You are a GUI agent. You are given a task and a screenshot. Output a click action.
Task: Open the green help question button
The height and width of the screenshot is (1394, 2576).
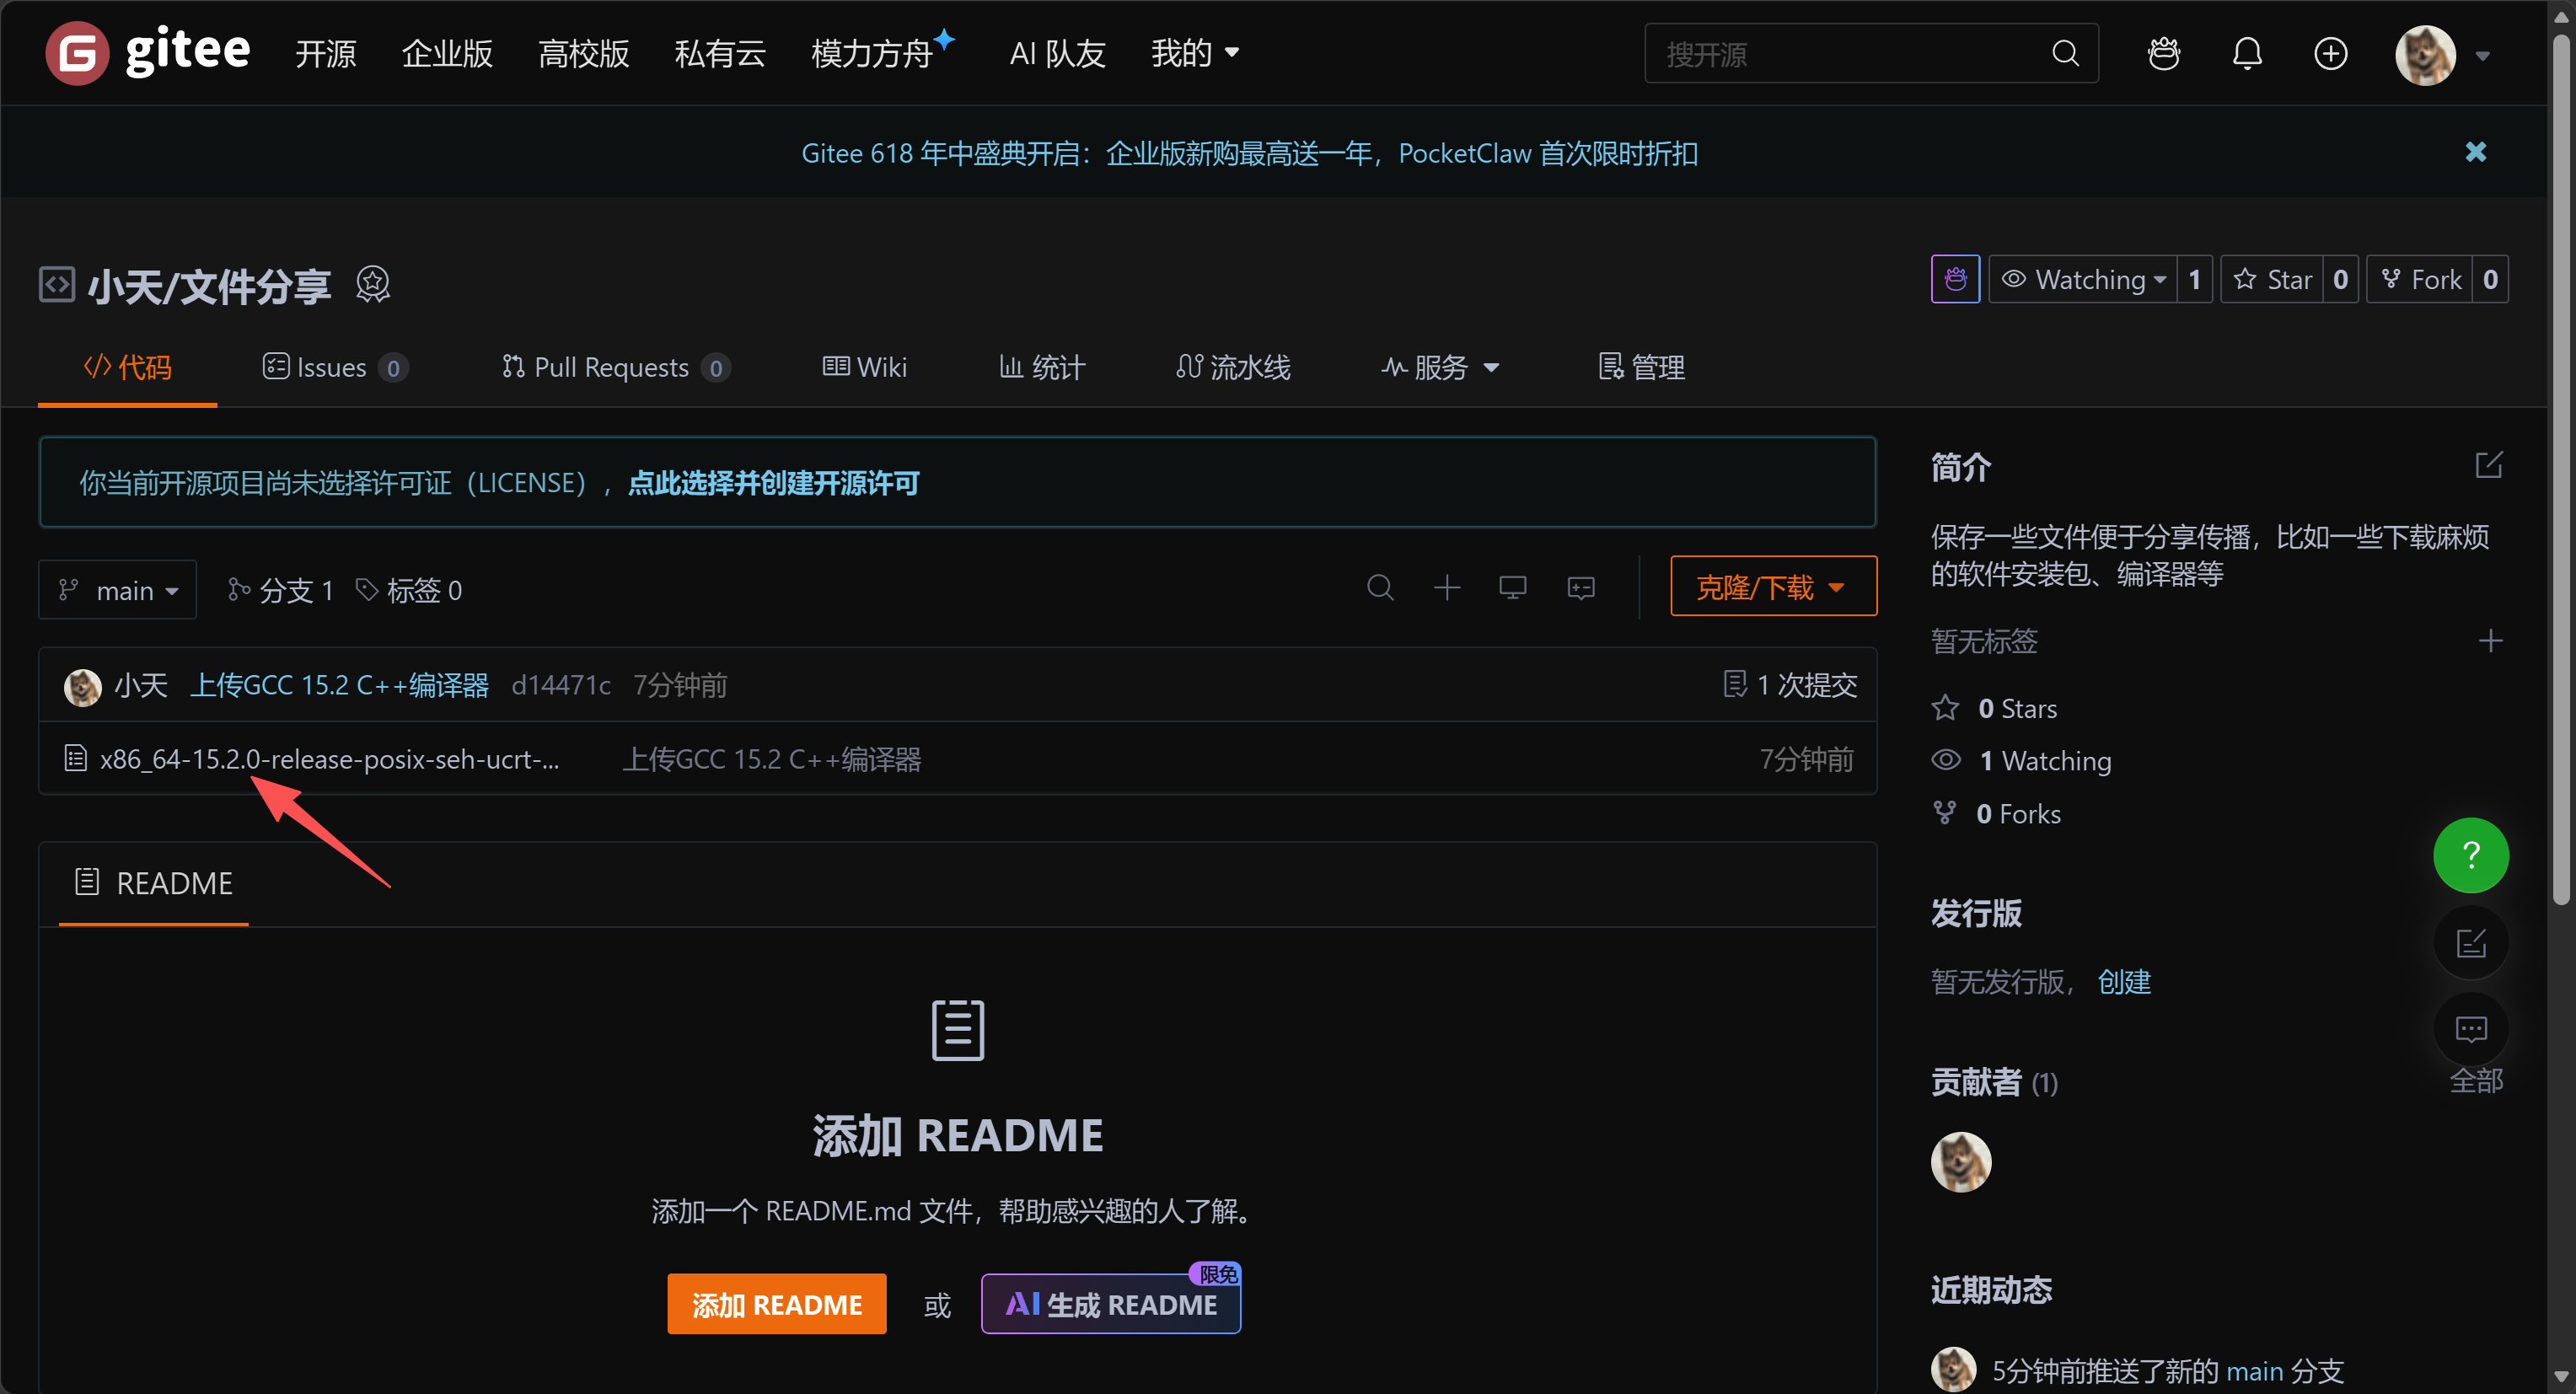(2470, 855)
